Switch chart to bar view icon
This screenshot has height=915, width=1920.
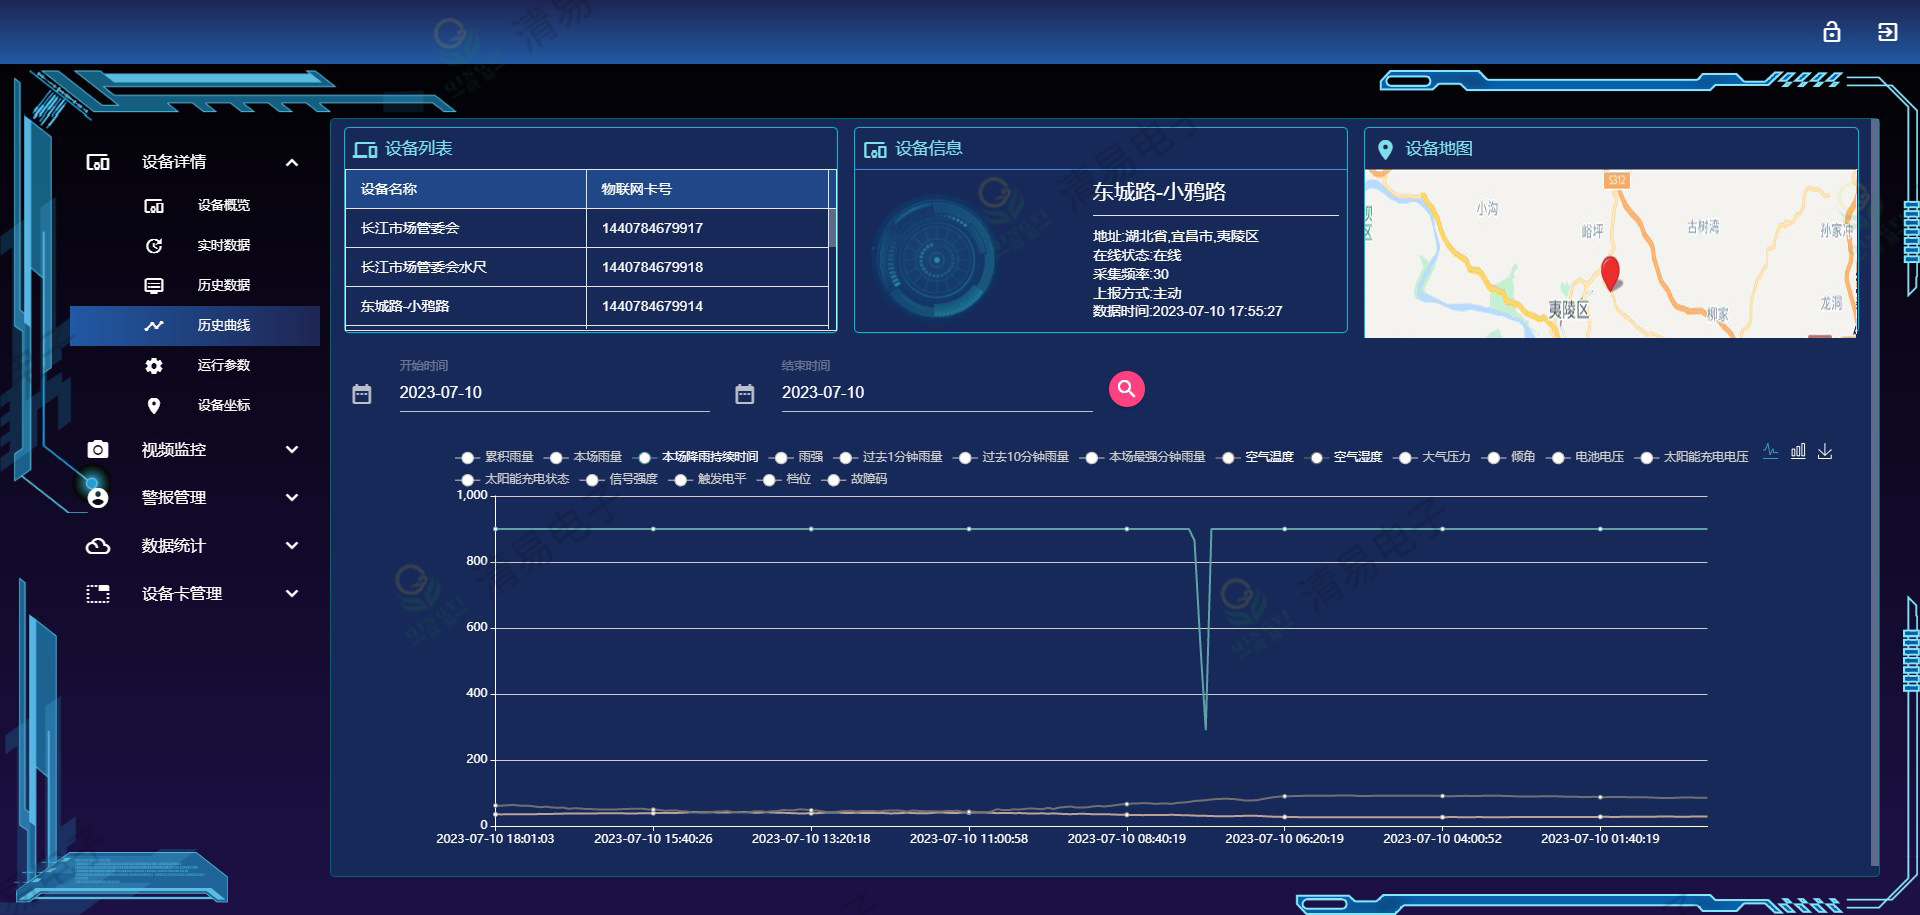(x=1798, y=451)
